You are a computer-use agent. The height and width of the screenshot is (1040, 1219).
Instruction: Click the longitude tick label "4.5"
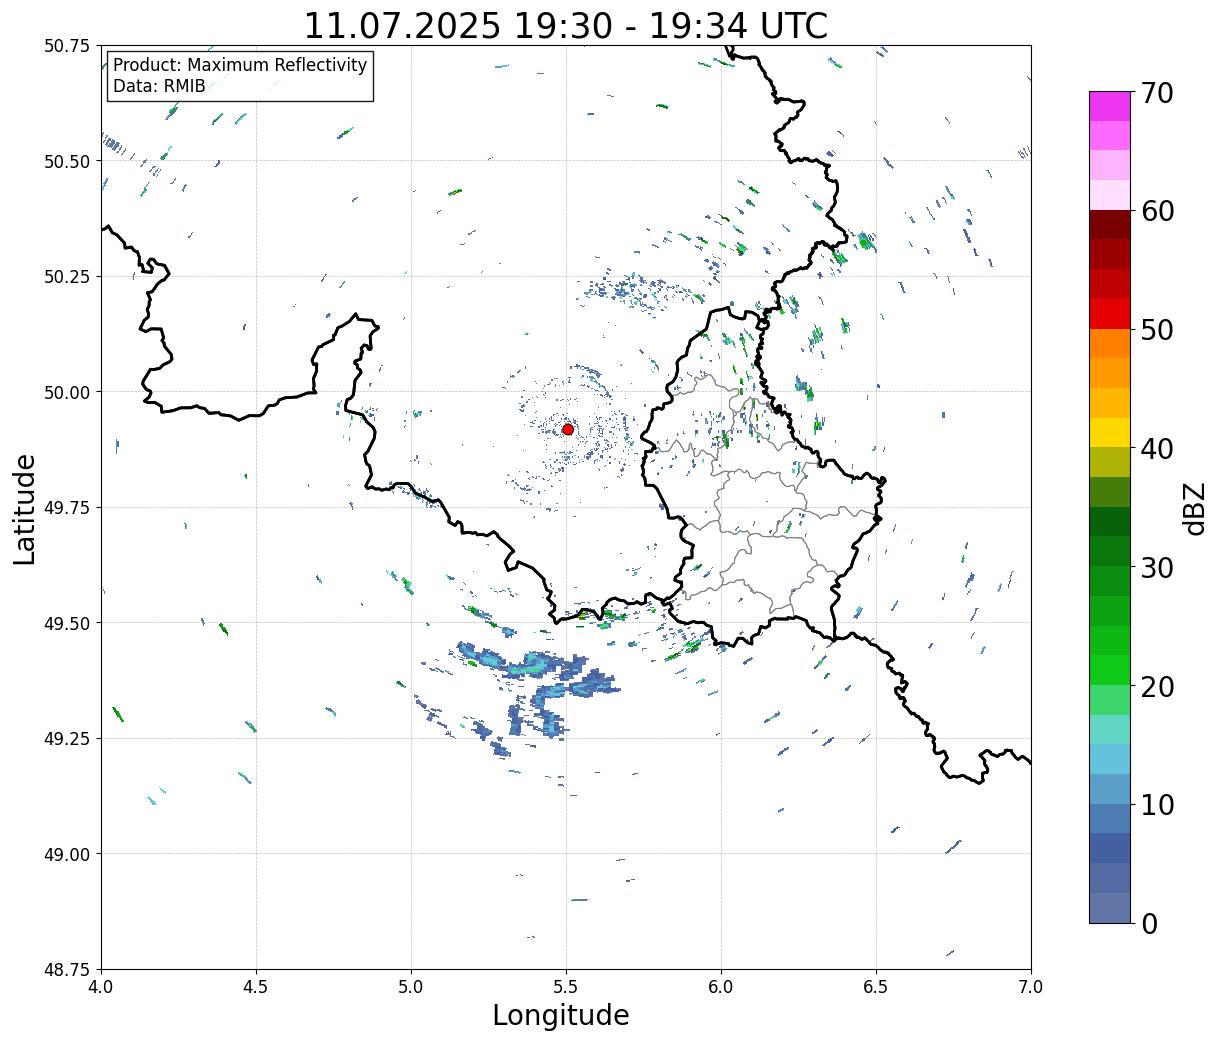[x=256, y=987]
